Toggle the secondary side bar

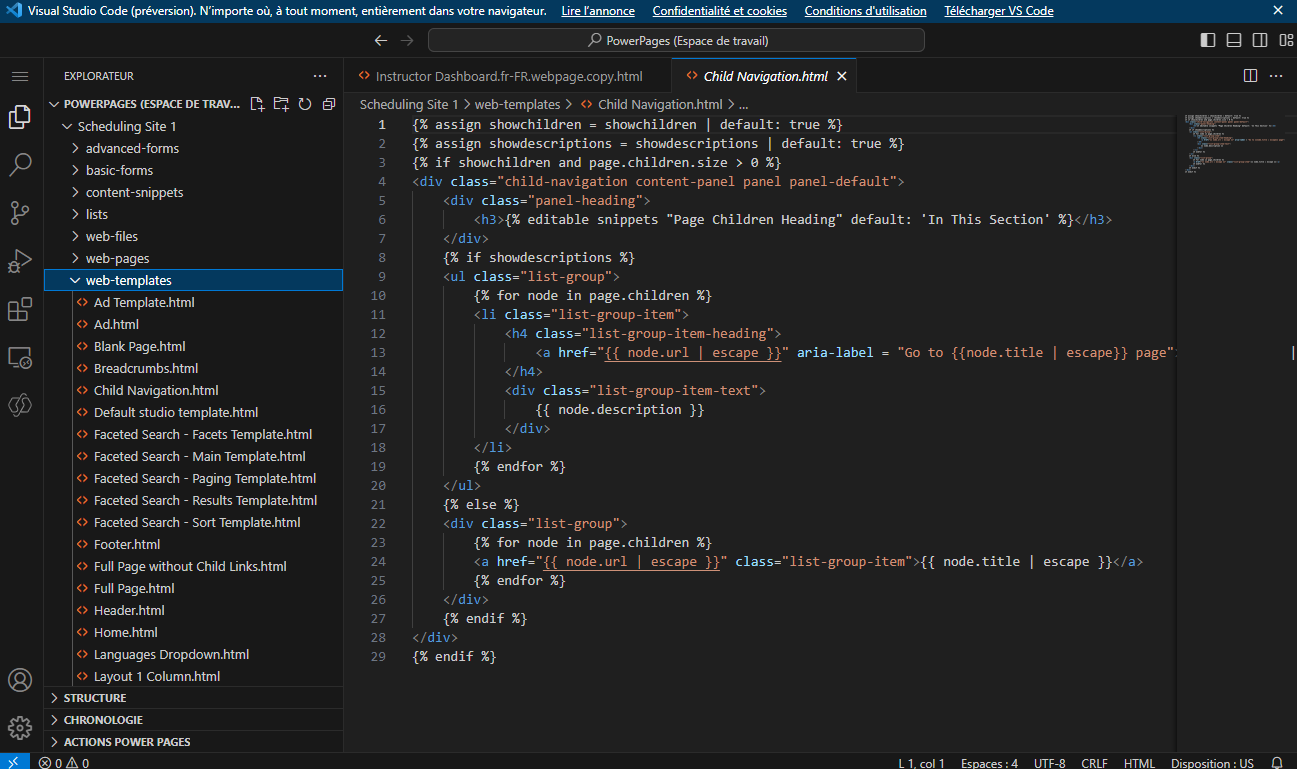pyautogui.click(x=1260, y=39)
